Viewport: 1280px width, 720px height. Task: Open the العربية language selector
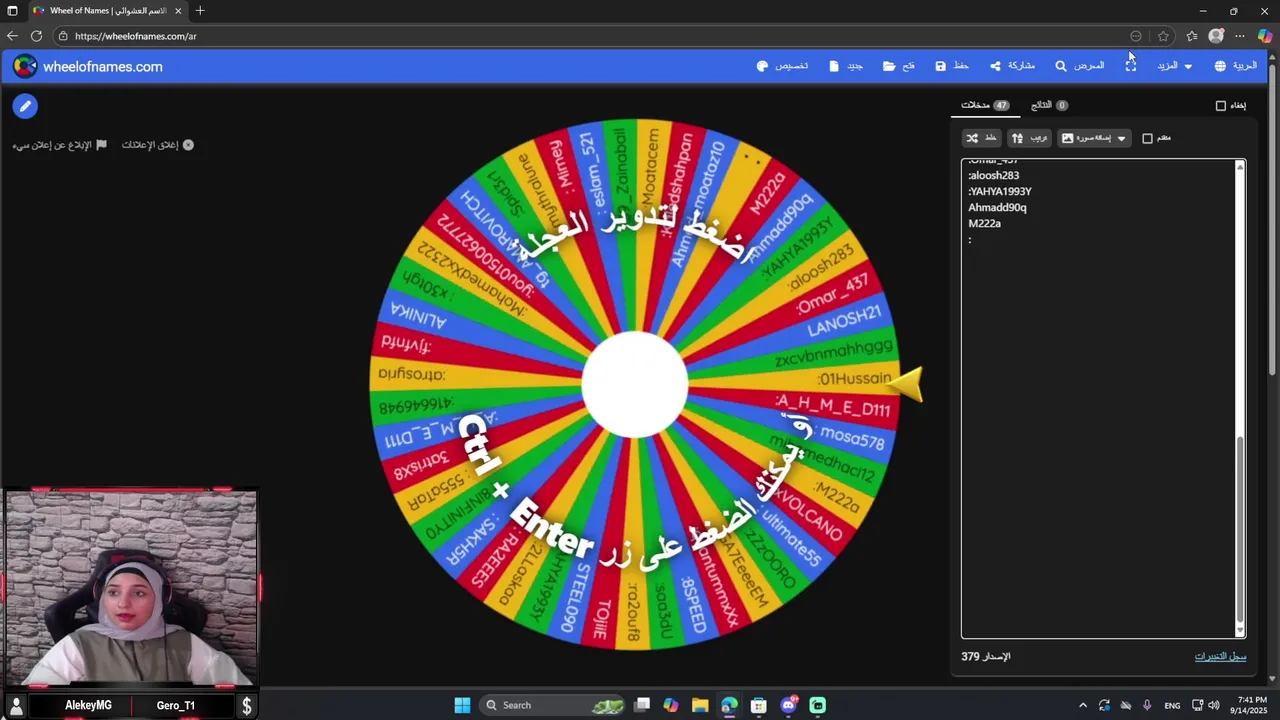tap(1236, 66)
